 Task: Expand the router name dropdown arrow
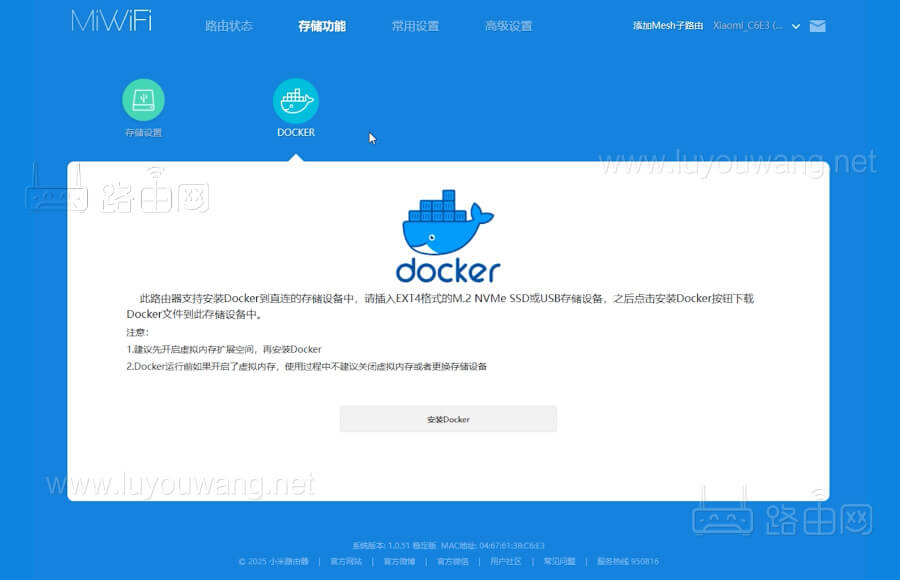(x=796, y=26)
